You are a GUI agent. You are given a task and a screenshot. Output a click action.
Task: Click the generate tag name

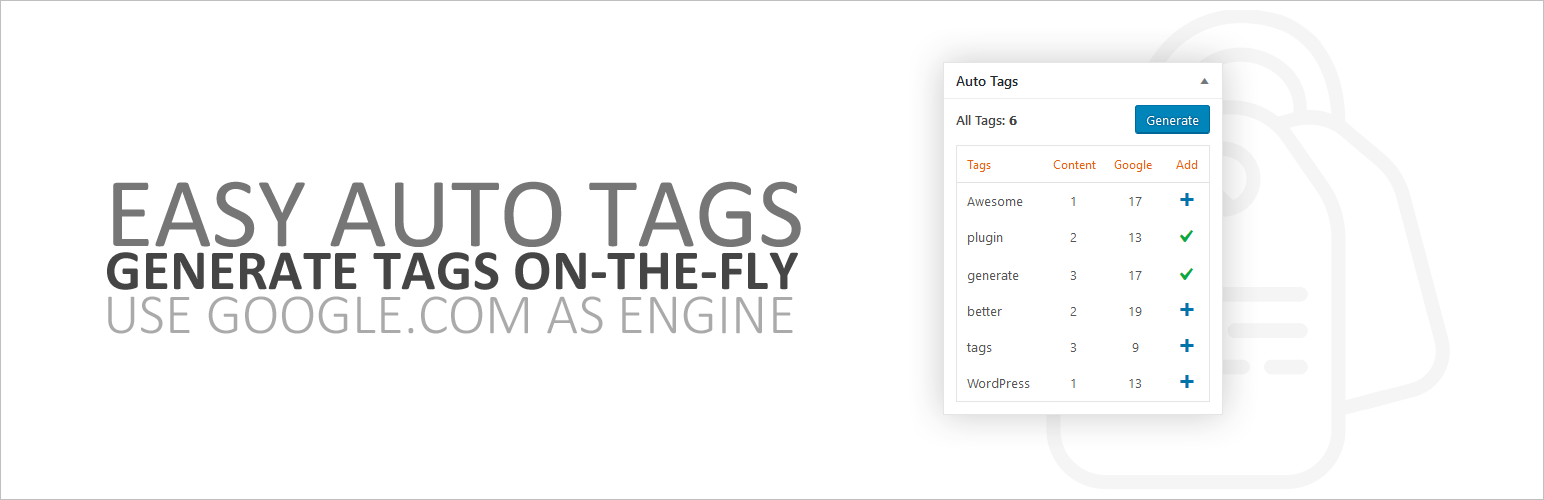[x=993, y=275]
